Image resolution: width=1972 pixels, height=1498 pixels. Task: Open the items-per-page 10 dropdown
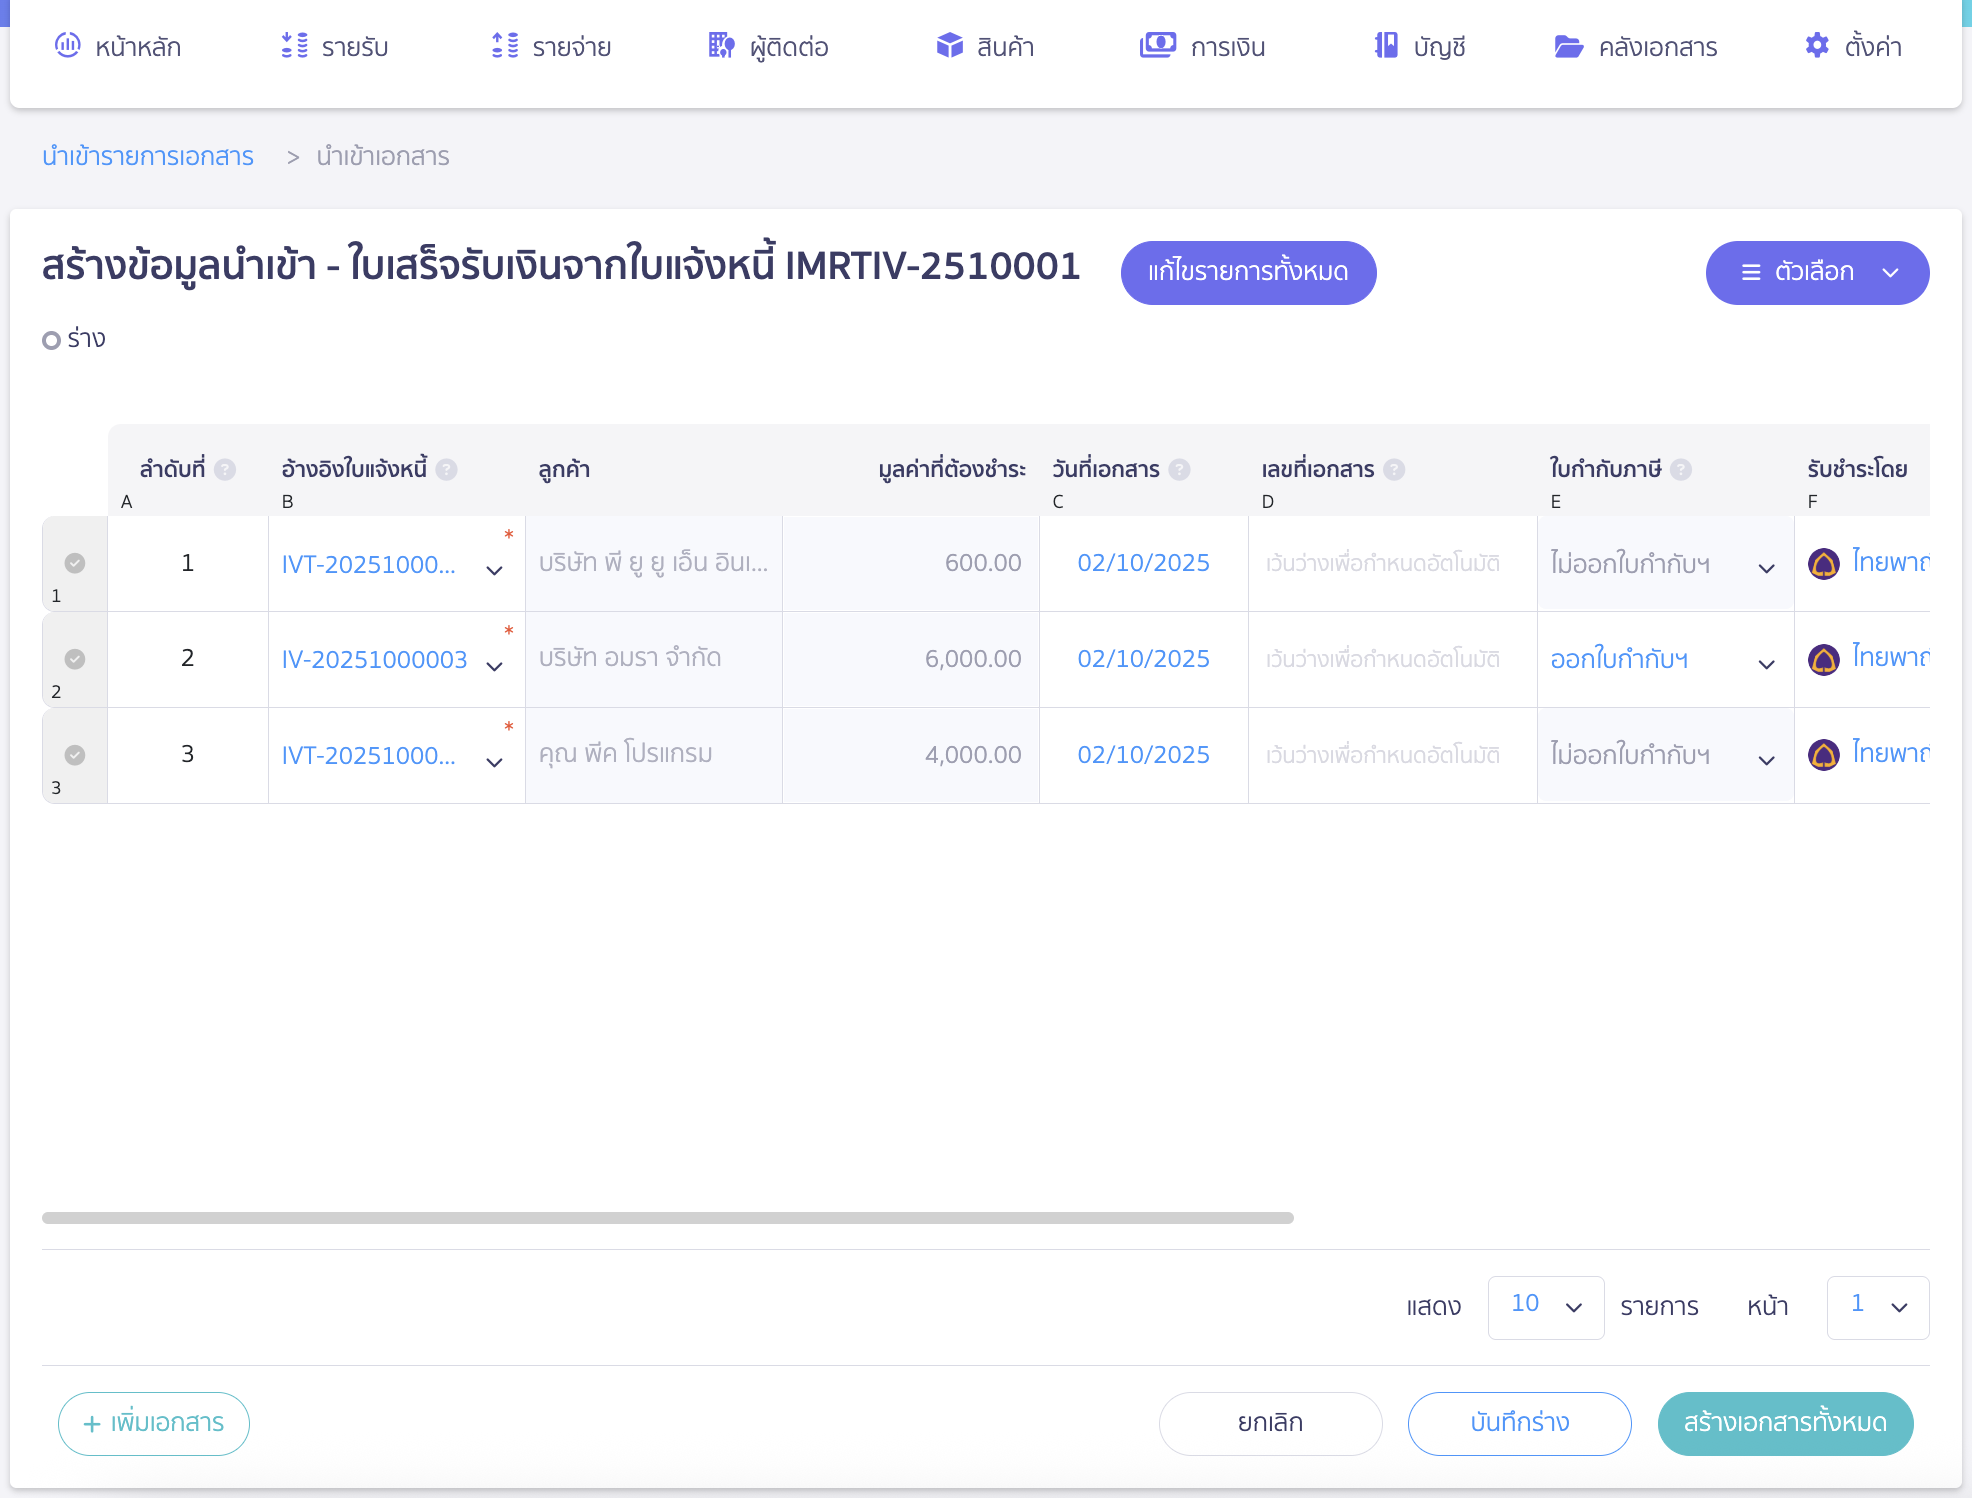pos(1544,1306)
